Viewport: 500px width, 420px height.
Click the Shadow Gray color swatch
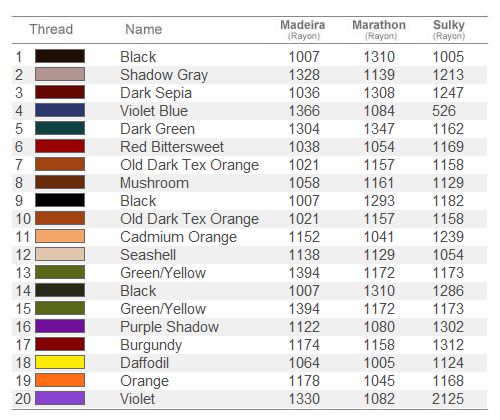click(60, 74)
